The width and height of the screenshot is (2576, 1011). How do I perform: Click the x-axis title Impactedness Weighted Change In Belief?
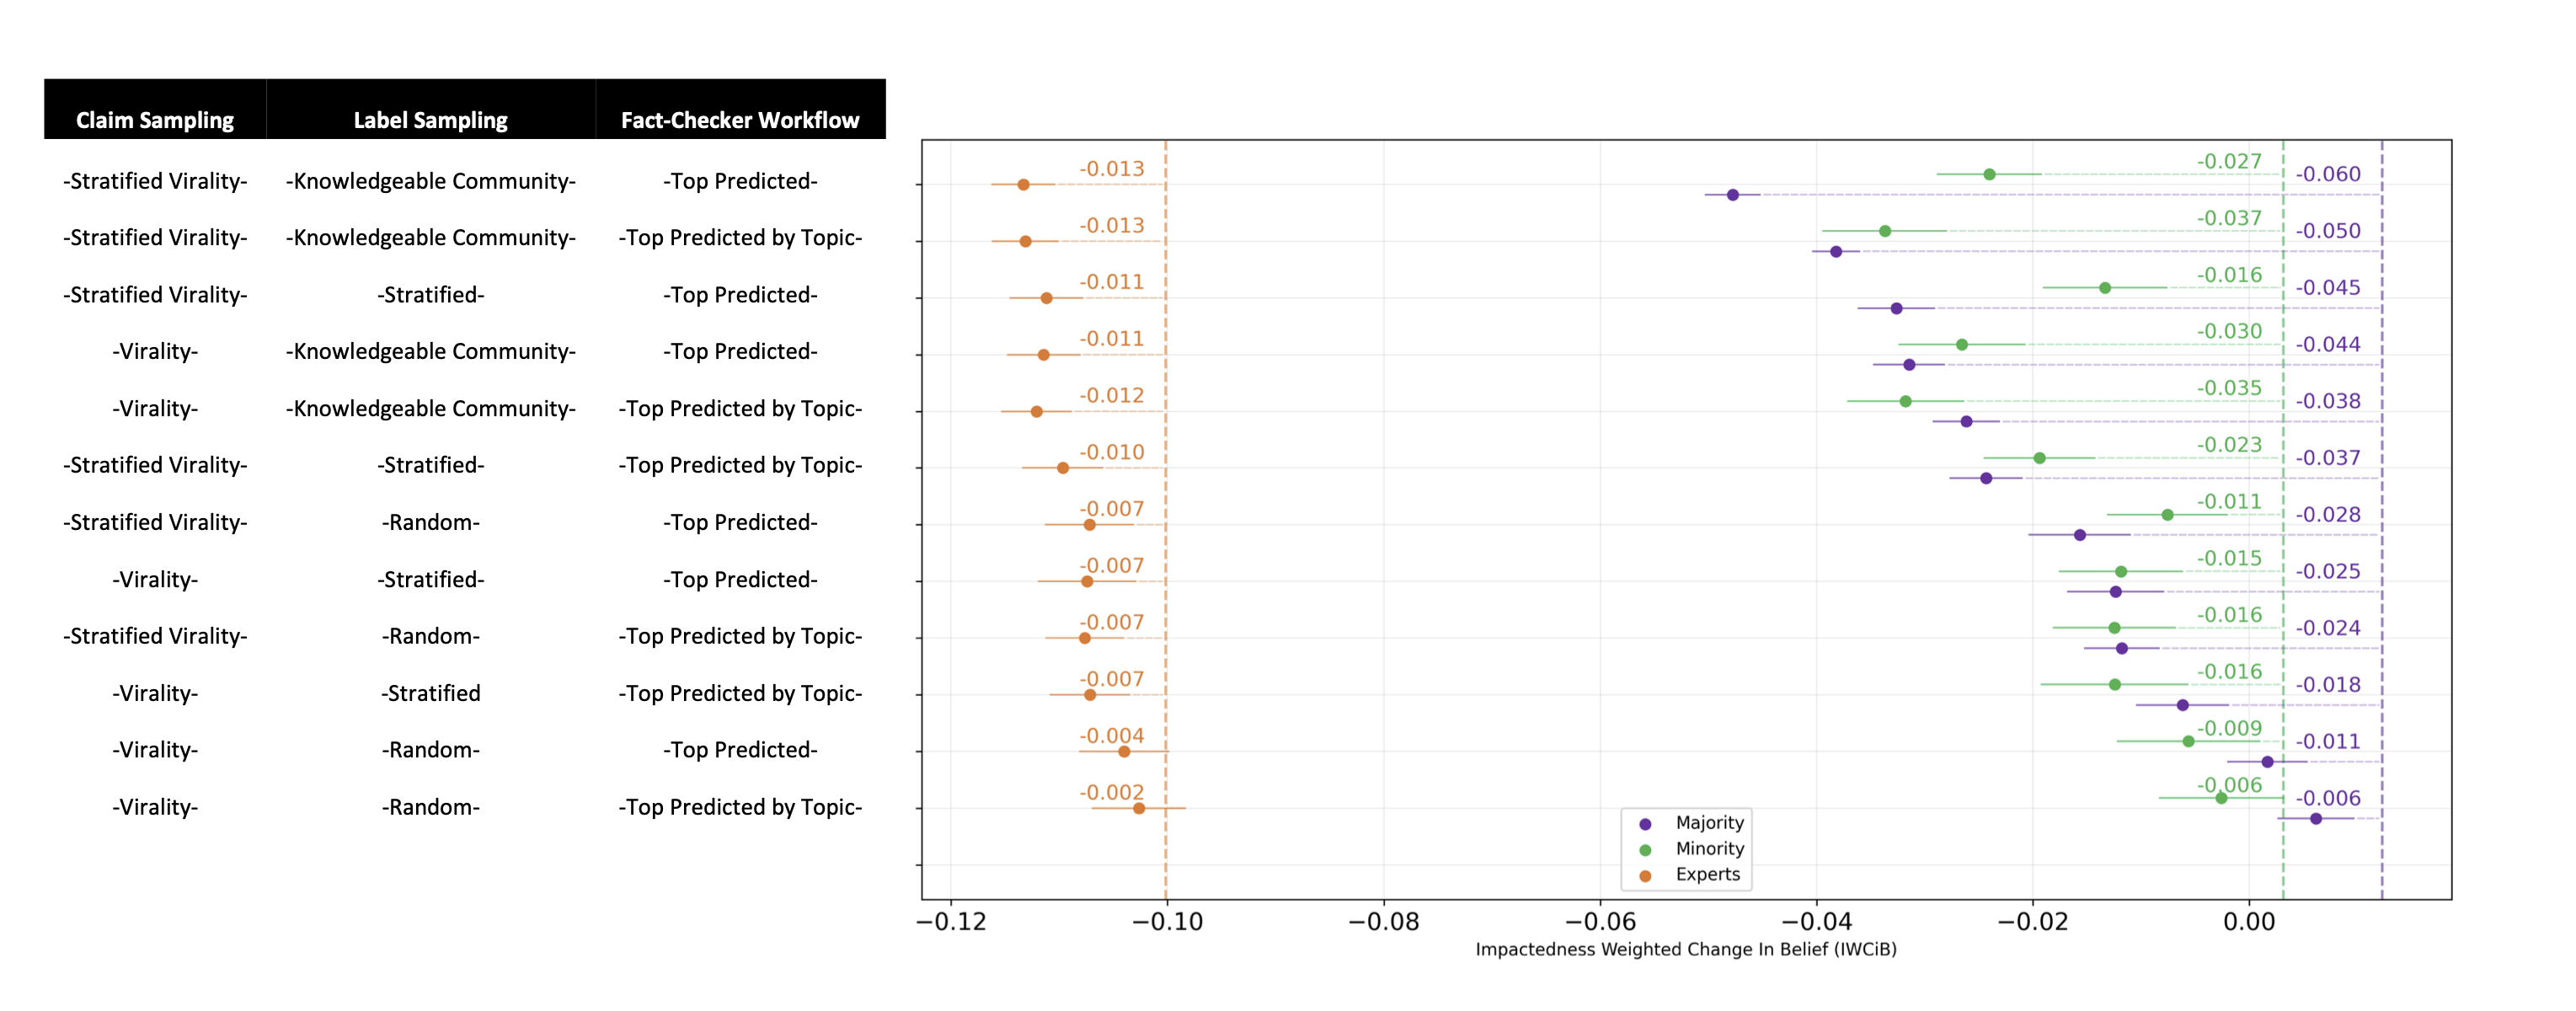tap(1686, 949)
